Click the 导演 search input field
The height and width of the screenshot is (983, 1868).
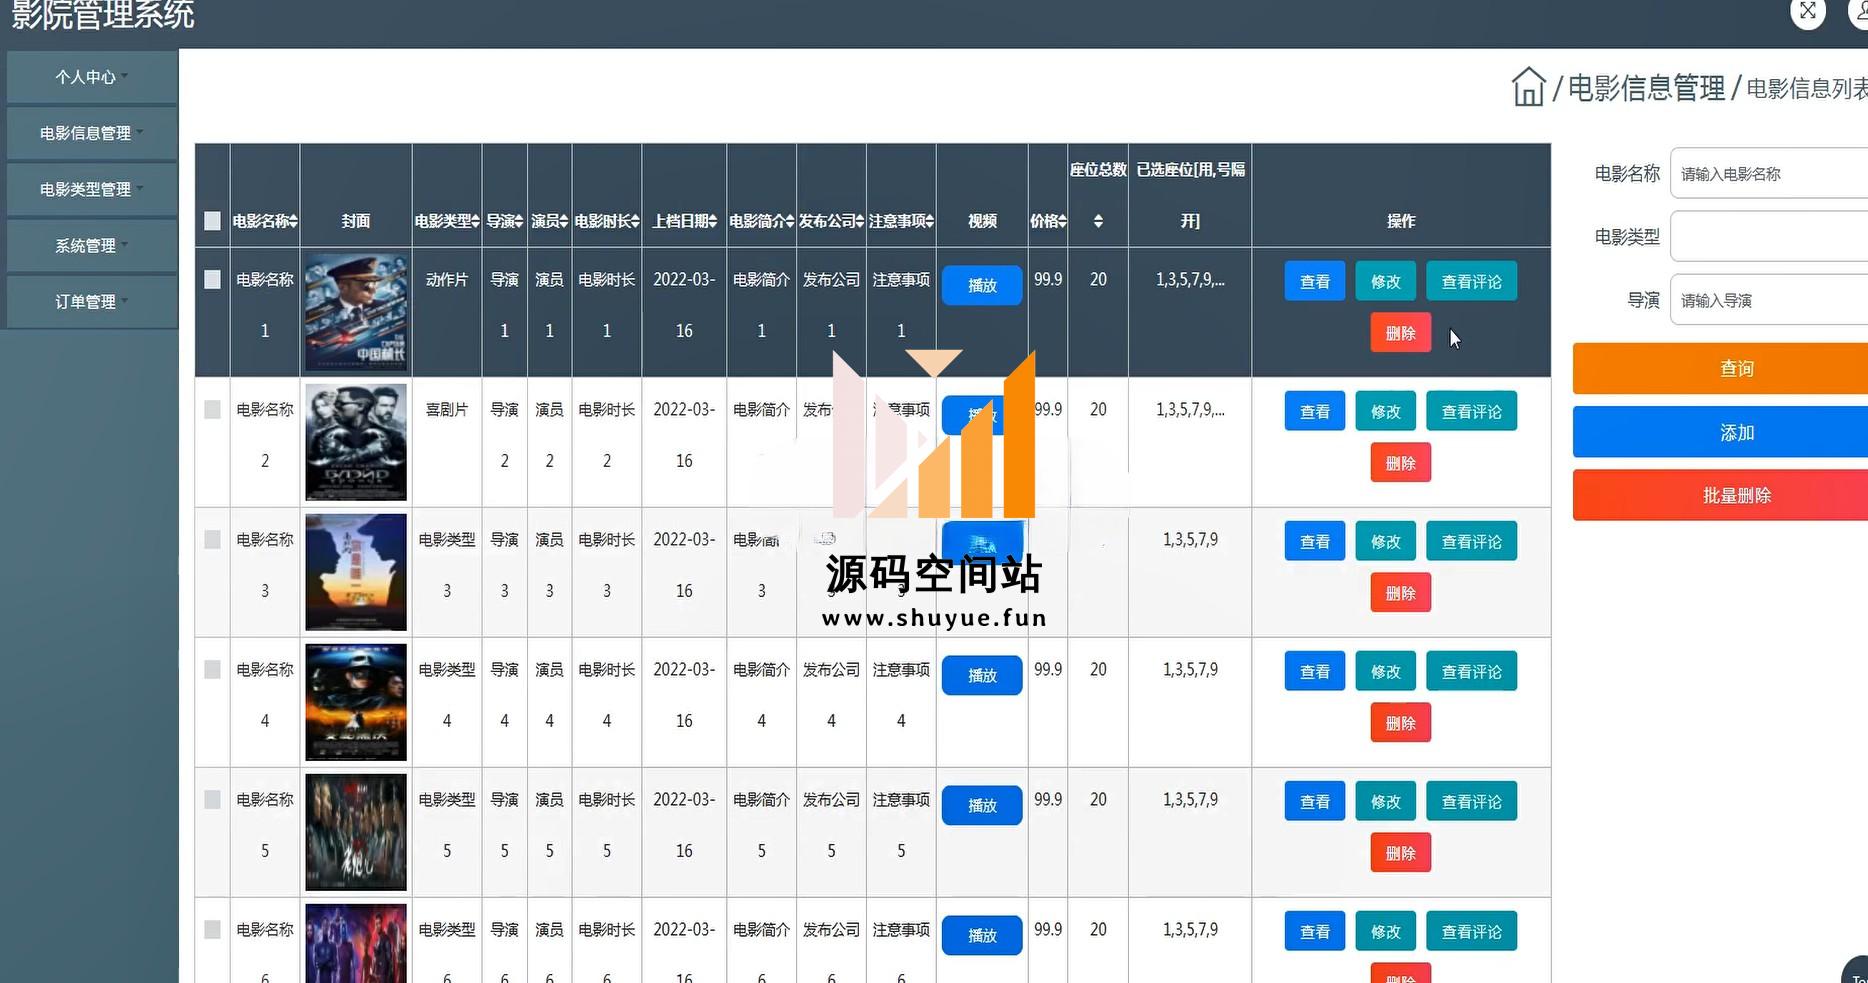point(1768,300)
